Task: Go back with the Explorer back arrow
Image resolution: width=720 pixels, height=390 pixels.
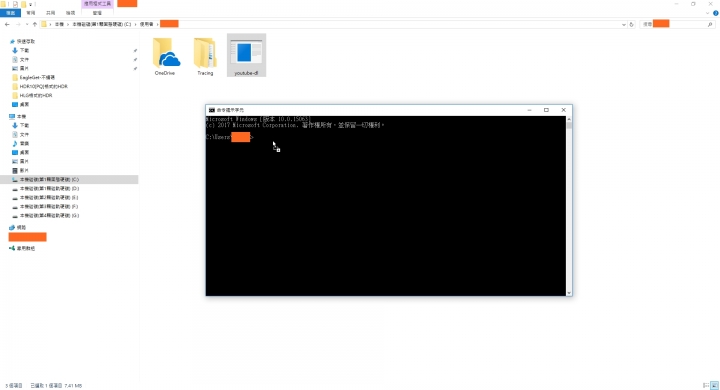Action: click(x=7, y=24)
